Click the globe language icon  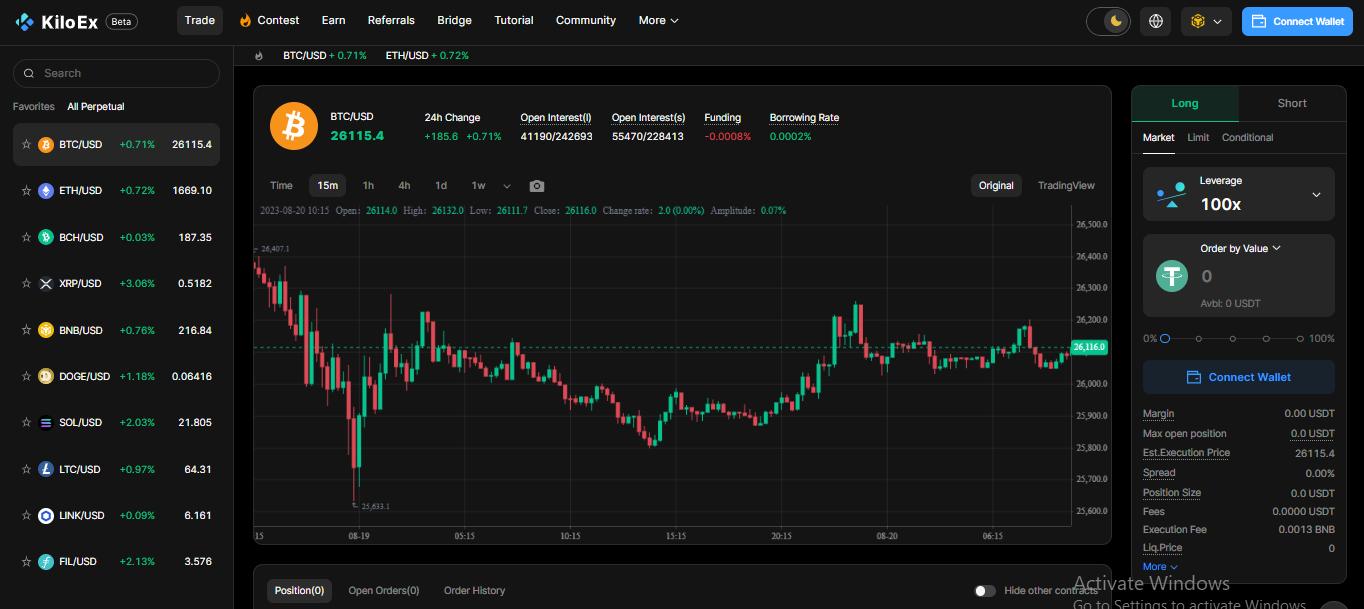1156,21
